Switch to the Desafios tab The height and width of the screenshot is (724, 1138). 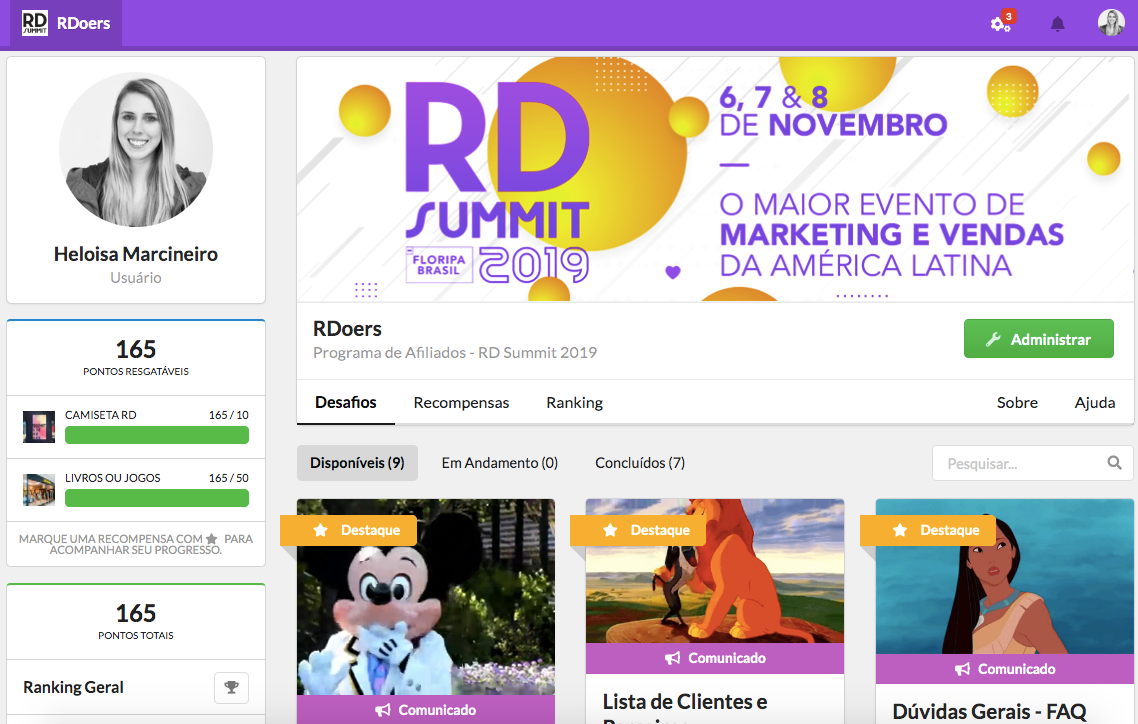click(x=345, y=403)
